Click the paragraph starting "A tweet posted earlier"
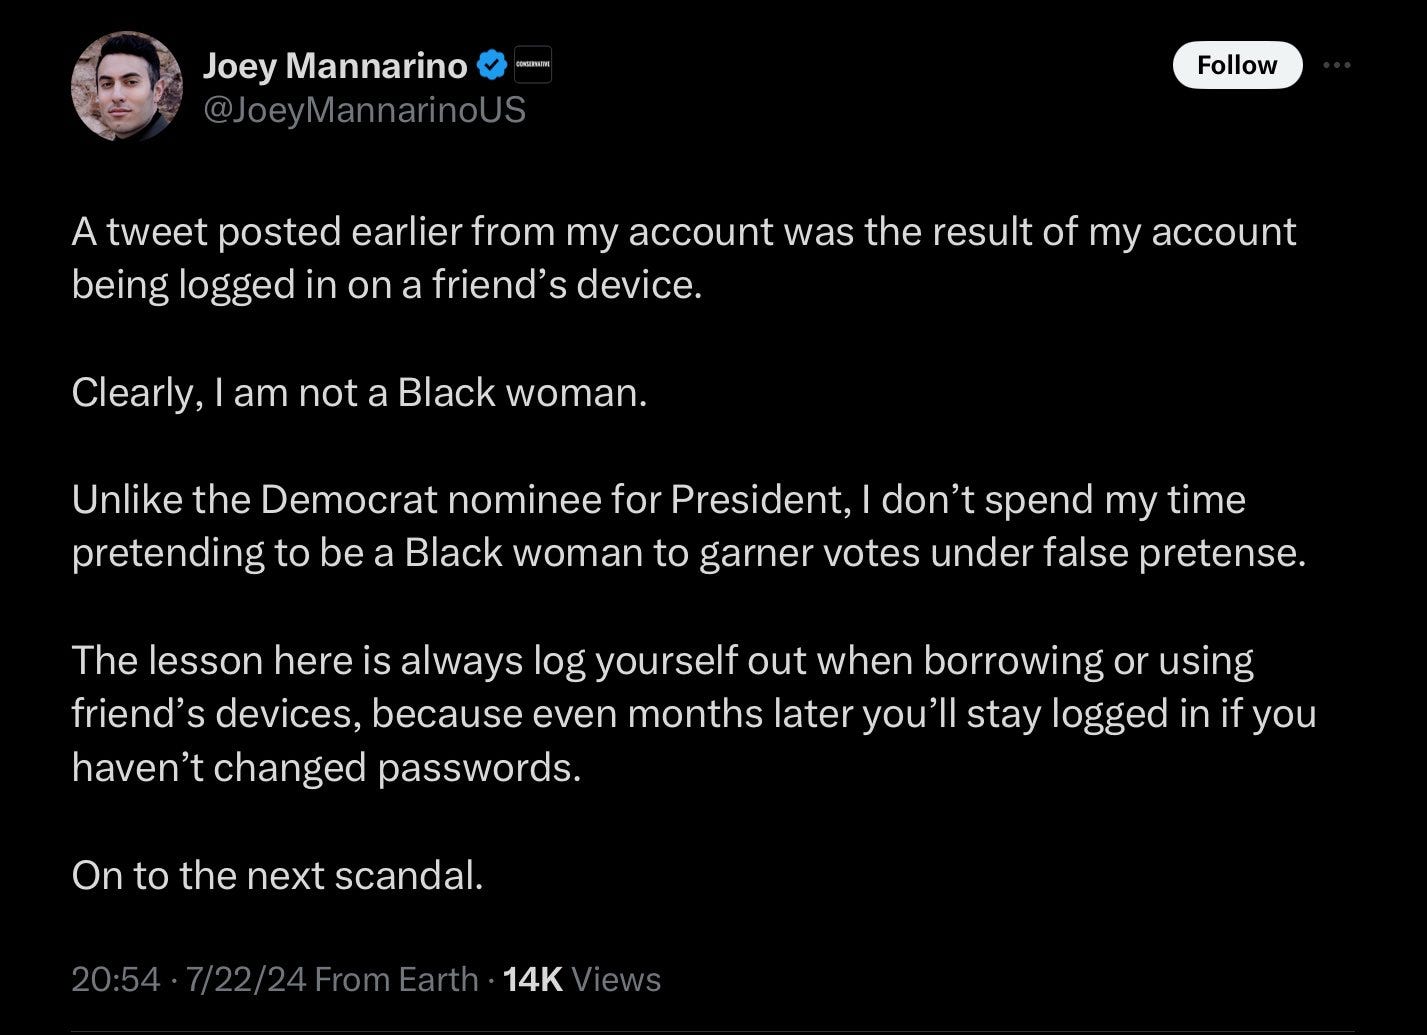Image resolution: width=1427 pixels, height=1035 pixels. 684,258
